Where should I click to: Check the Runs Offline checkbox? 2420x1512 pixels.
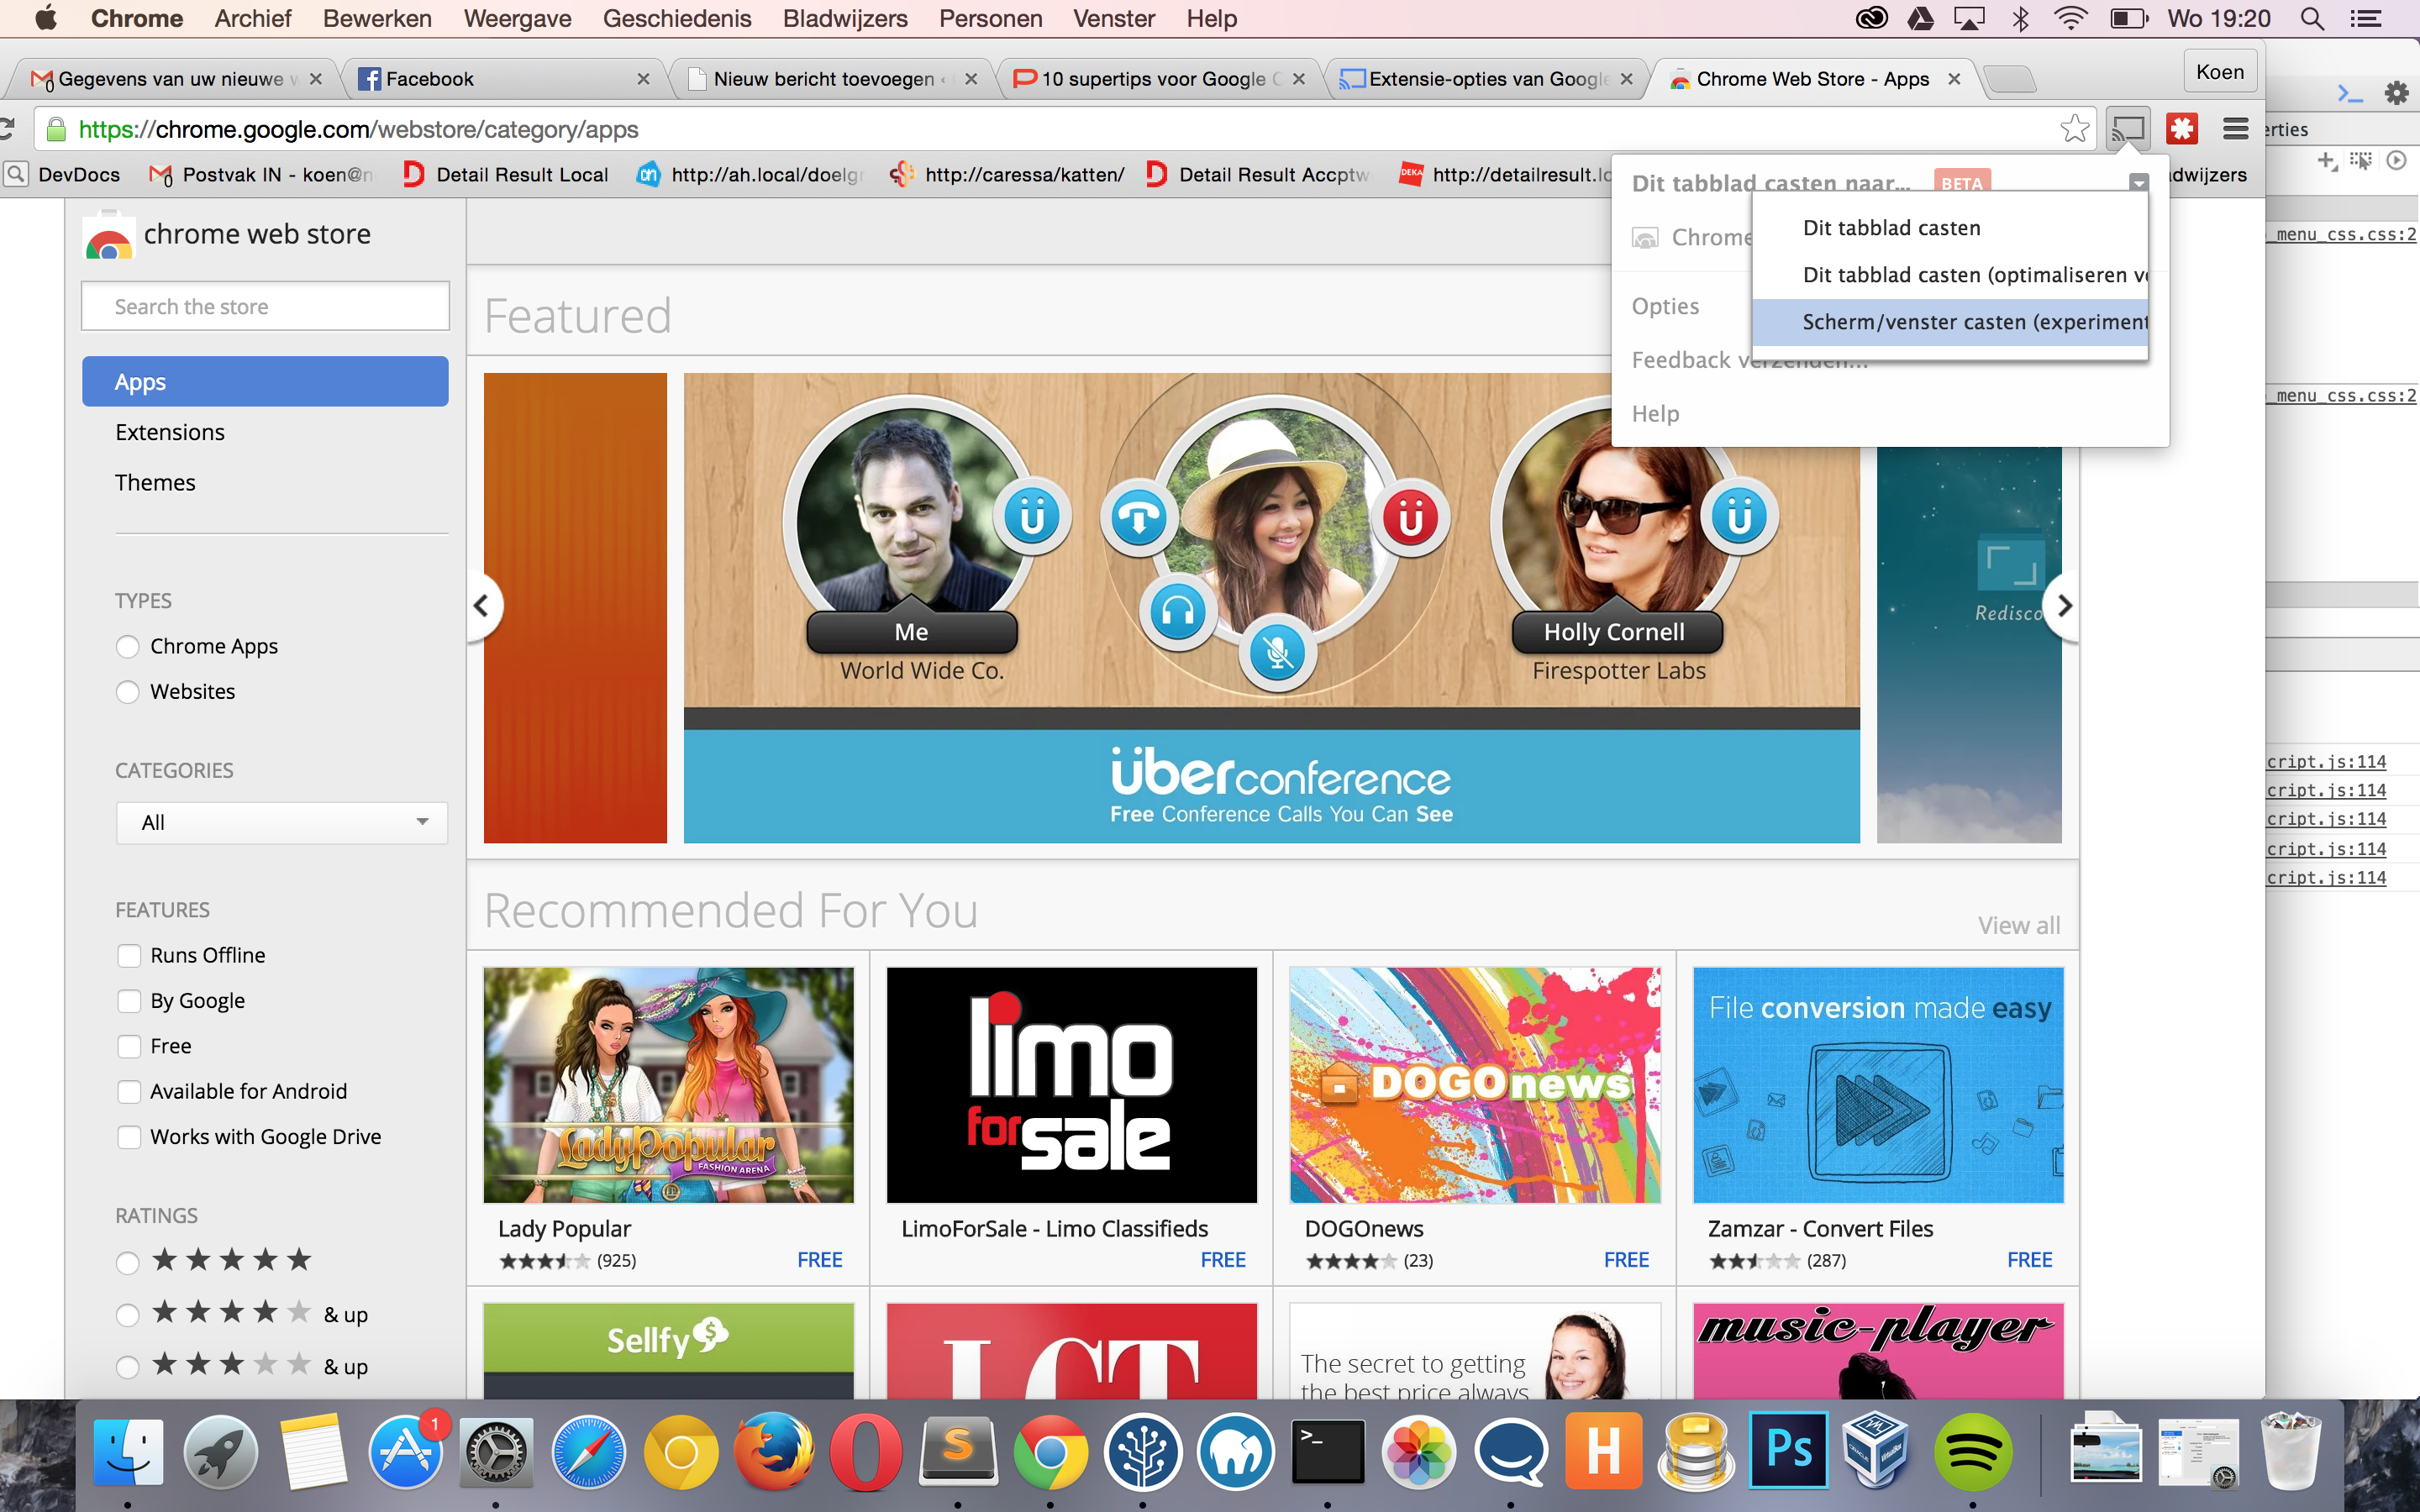pyautogui.click(x=129, y=955)
